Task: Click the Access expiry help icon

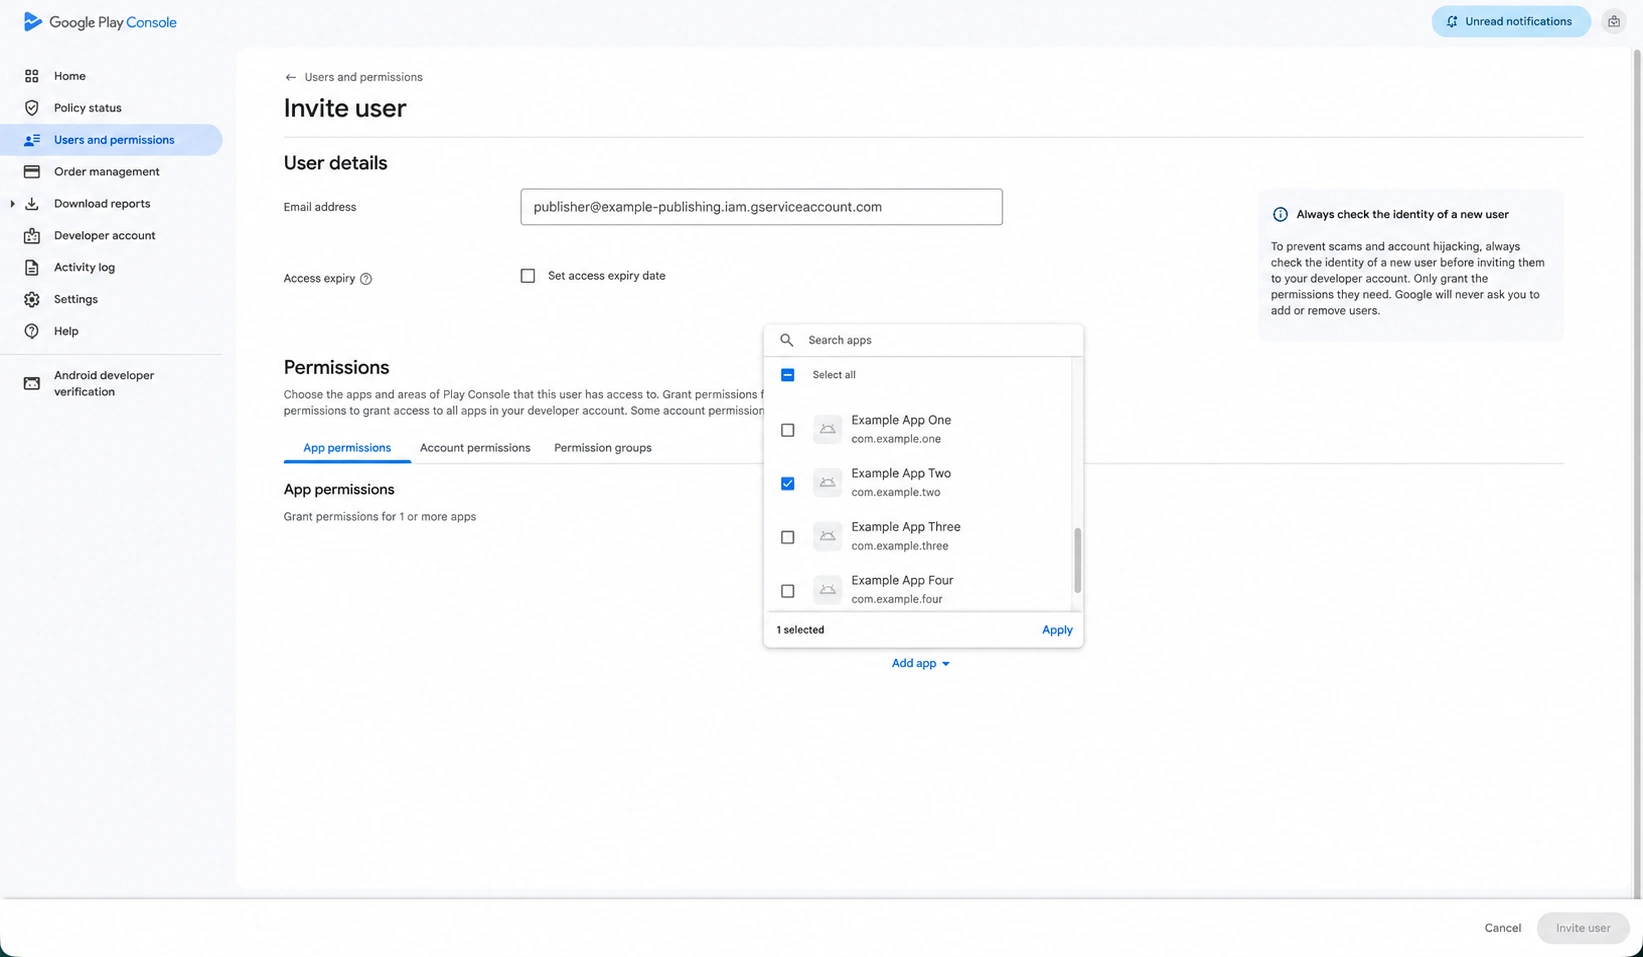Action: (366, 279)
